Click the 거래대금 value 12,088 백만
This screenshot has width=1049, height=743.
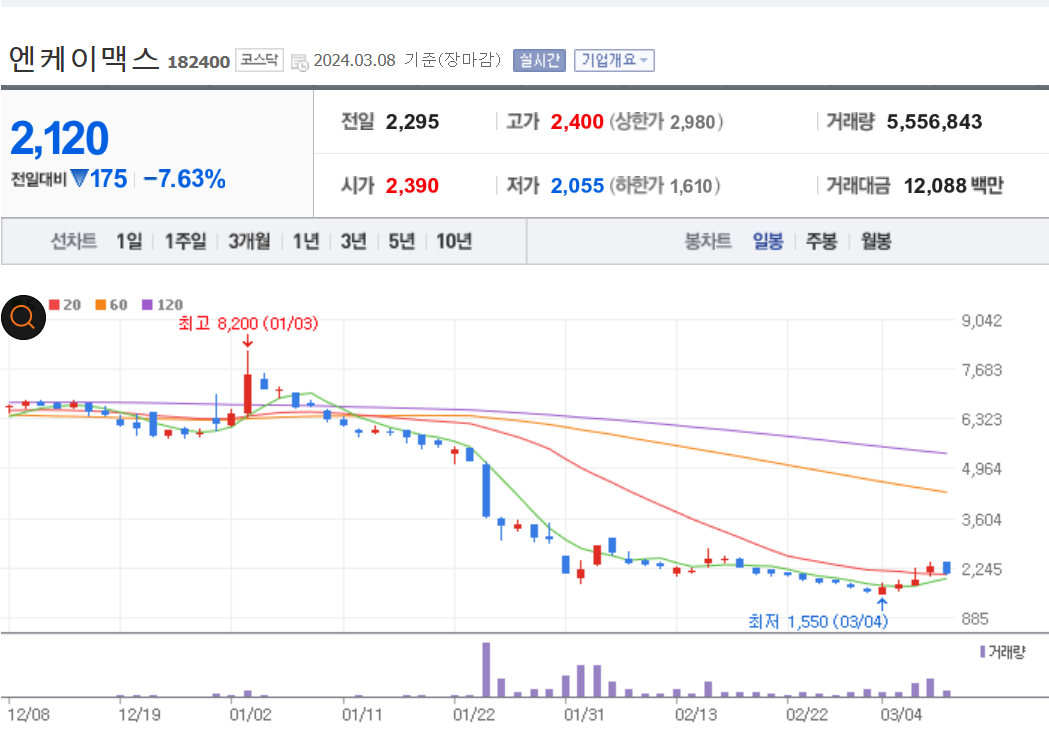(953, 185)
